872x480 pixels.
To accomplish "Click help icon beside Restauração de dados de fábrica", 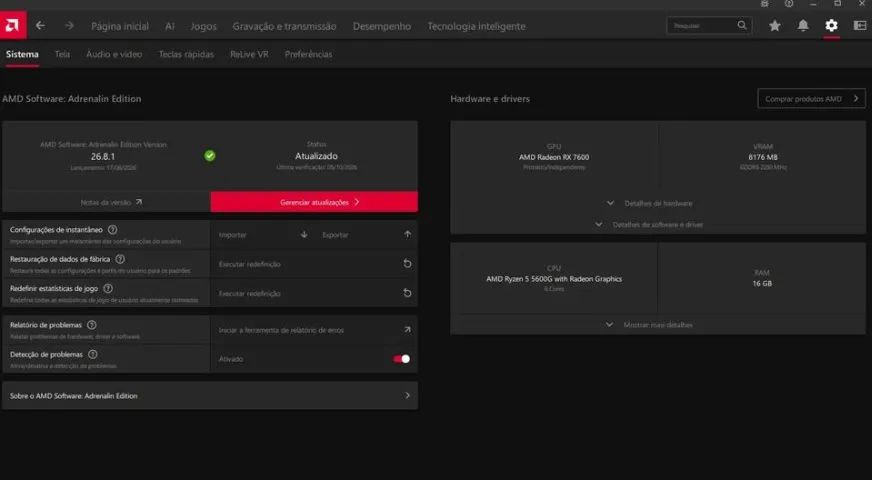I will tap(120, 259).
